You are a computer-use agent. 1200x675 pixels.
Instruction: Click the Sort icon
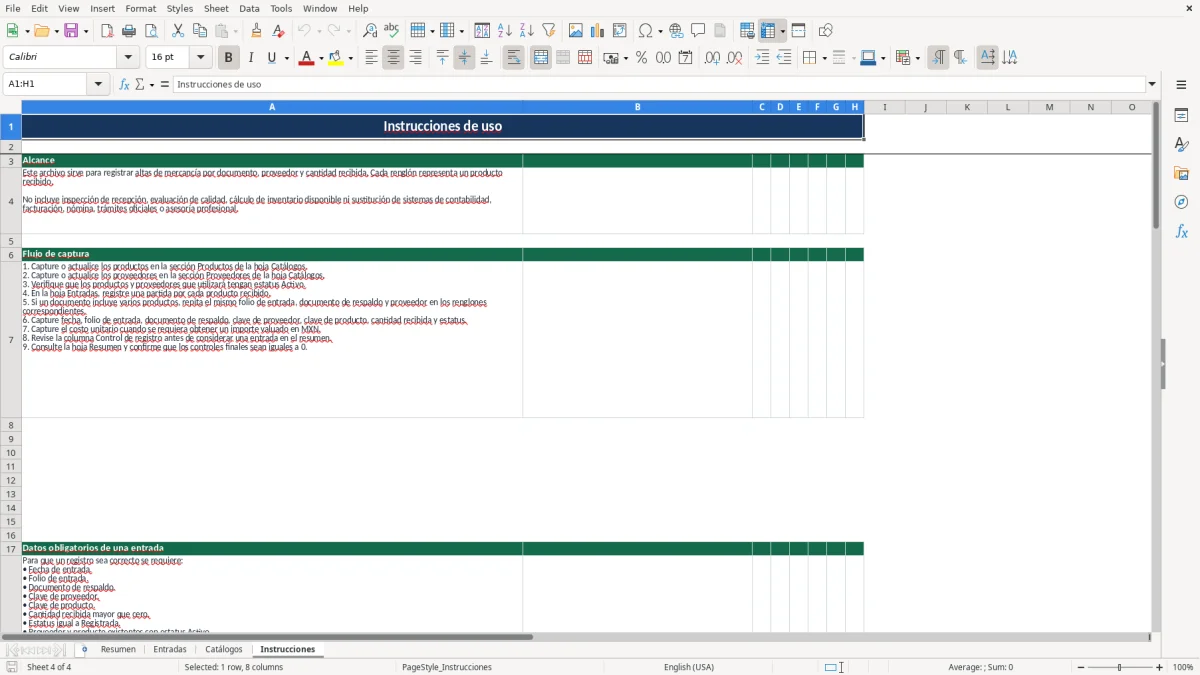pos(482,31)
